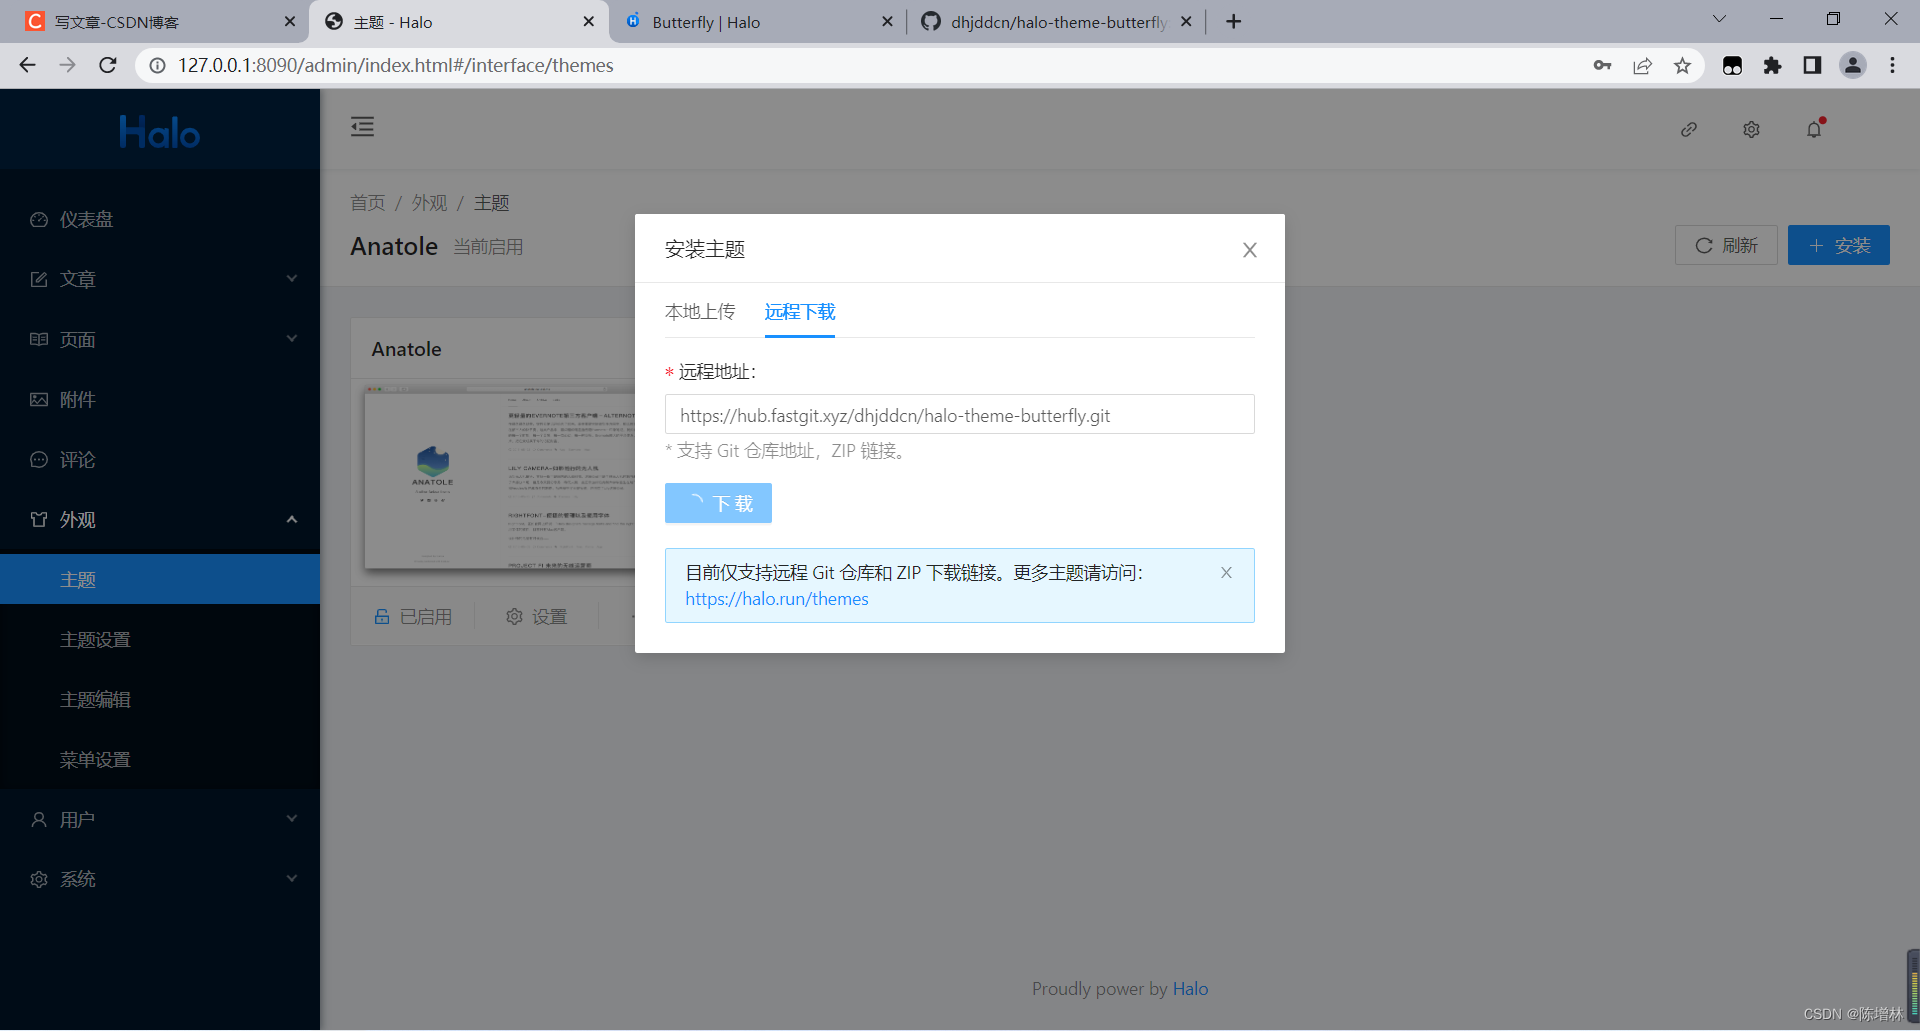Switch to the dhjddcn/halo-theme-butterfly browser tab
This screenshot has height=1031, width=1920.
1055,22
